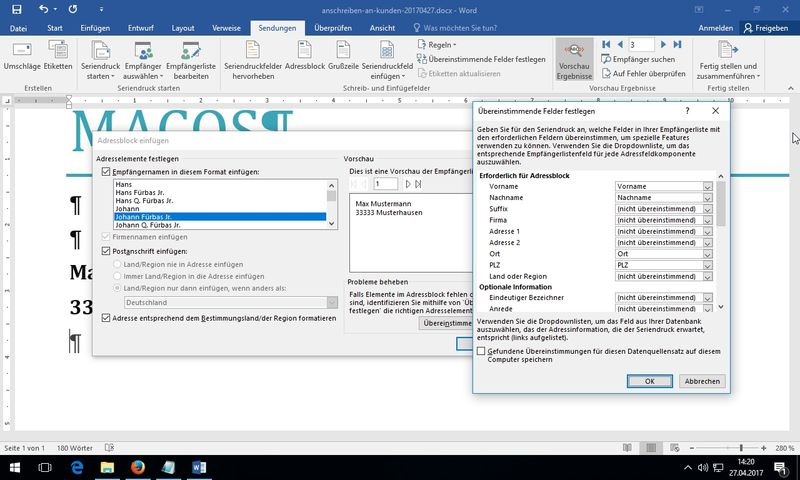Click the Umschläge envelope icon
This screenshot has height=480, width=800.
pos(20,51)
